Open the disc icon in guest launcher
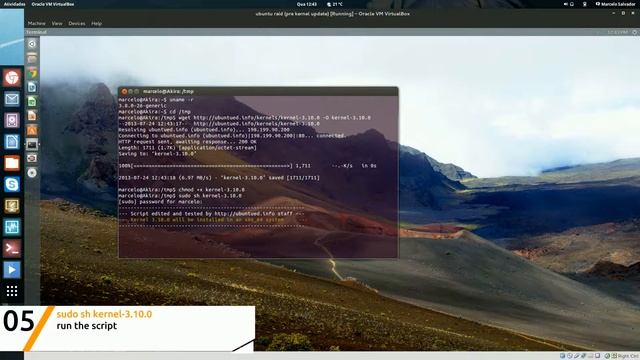The height and width of the screenshot is (360, 640). pyautogui.click(x=32, y=173)
